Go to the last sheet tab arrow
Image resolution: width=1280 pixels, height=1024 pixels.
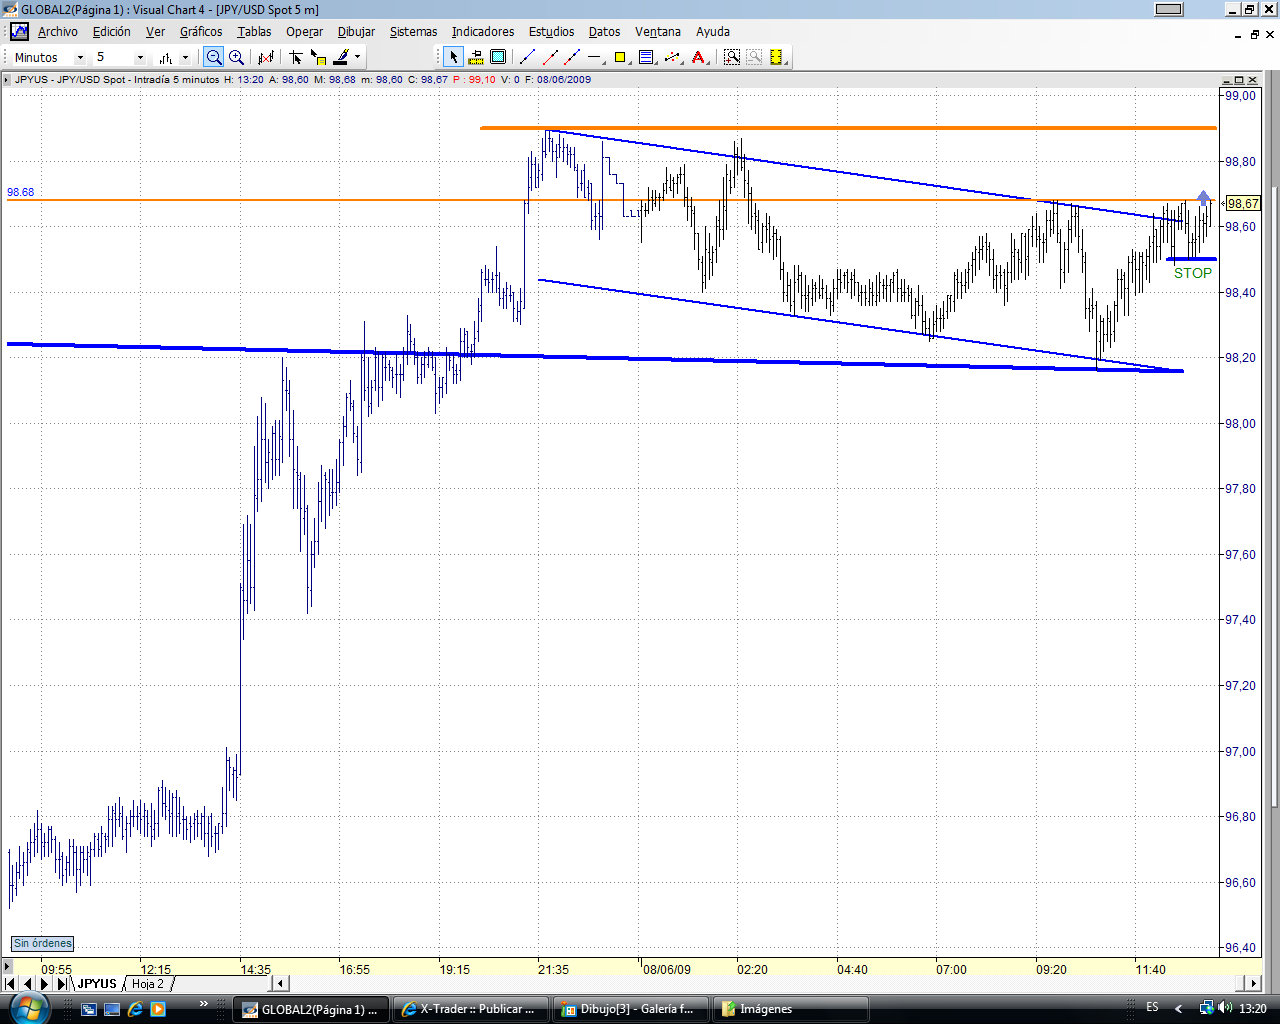[62, 984]
